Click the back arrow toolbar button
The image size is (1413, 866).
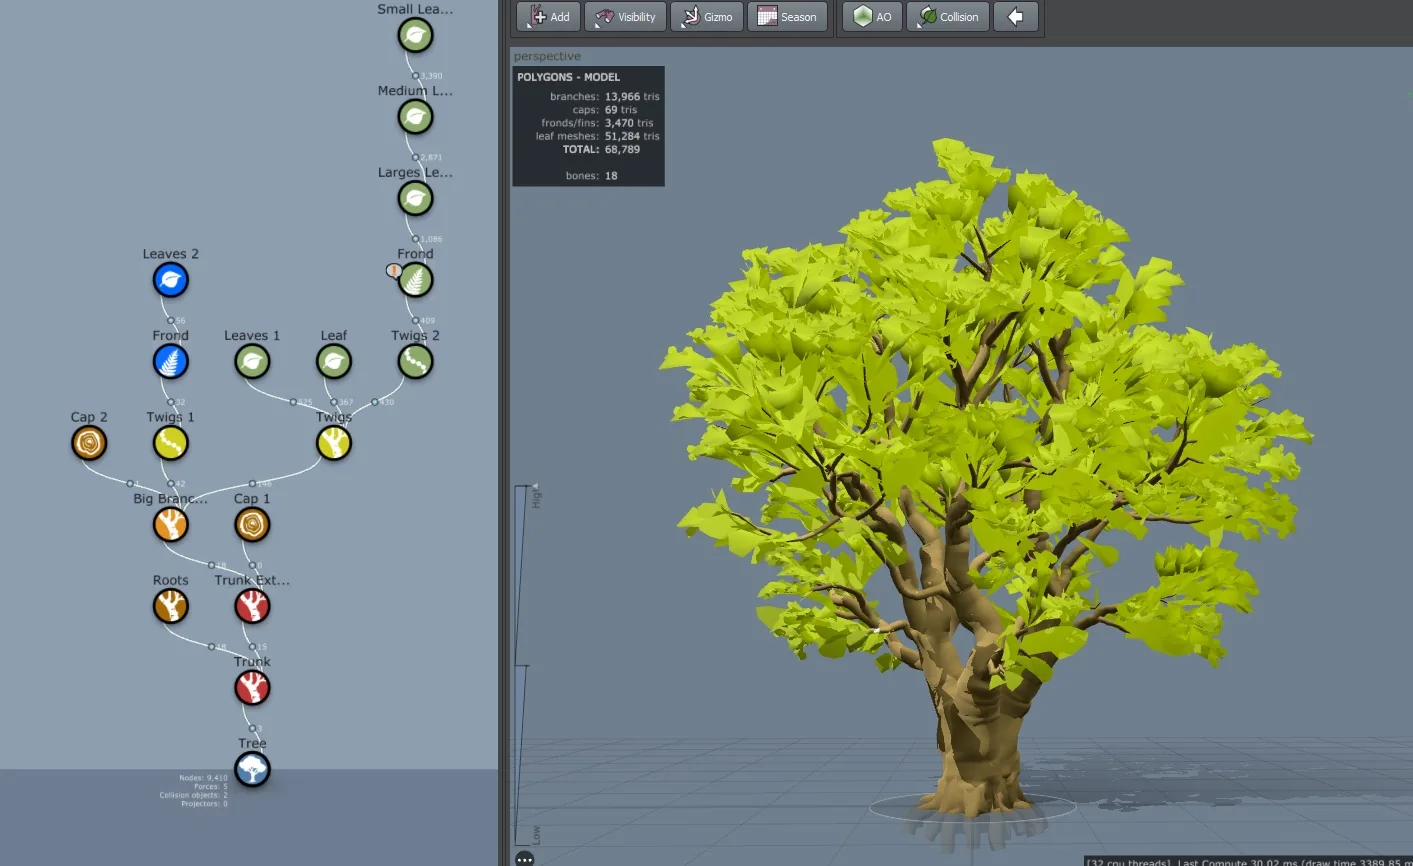[x=1015, y=17]
